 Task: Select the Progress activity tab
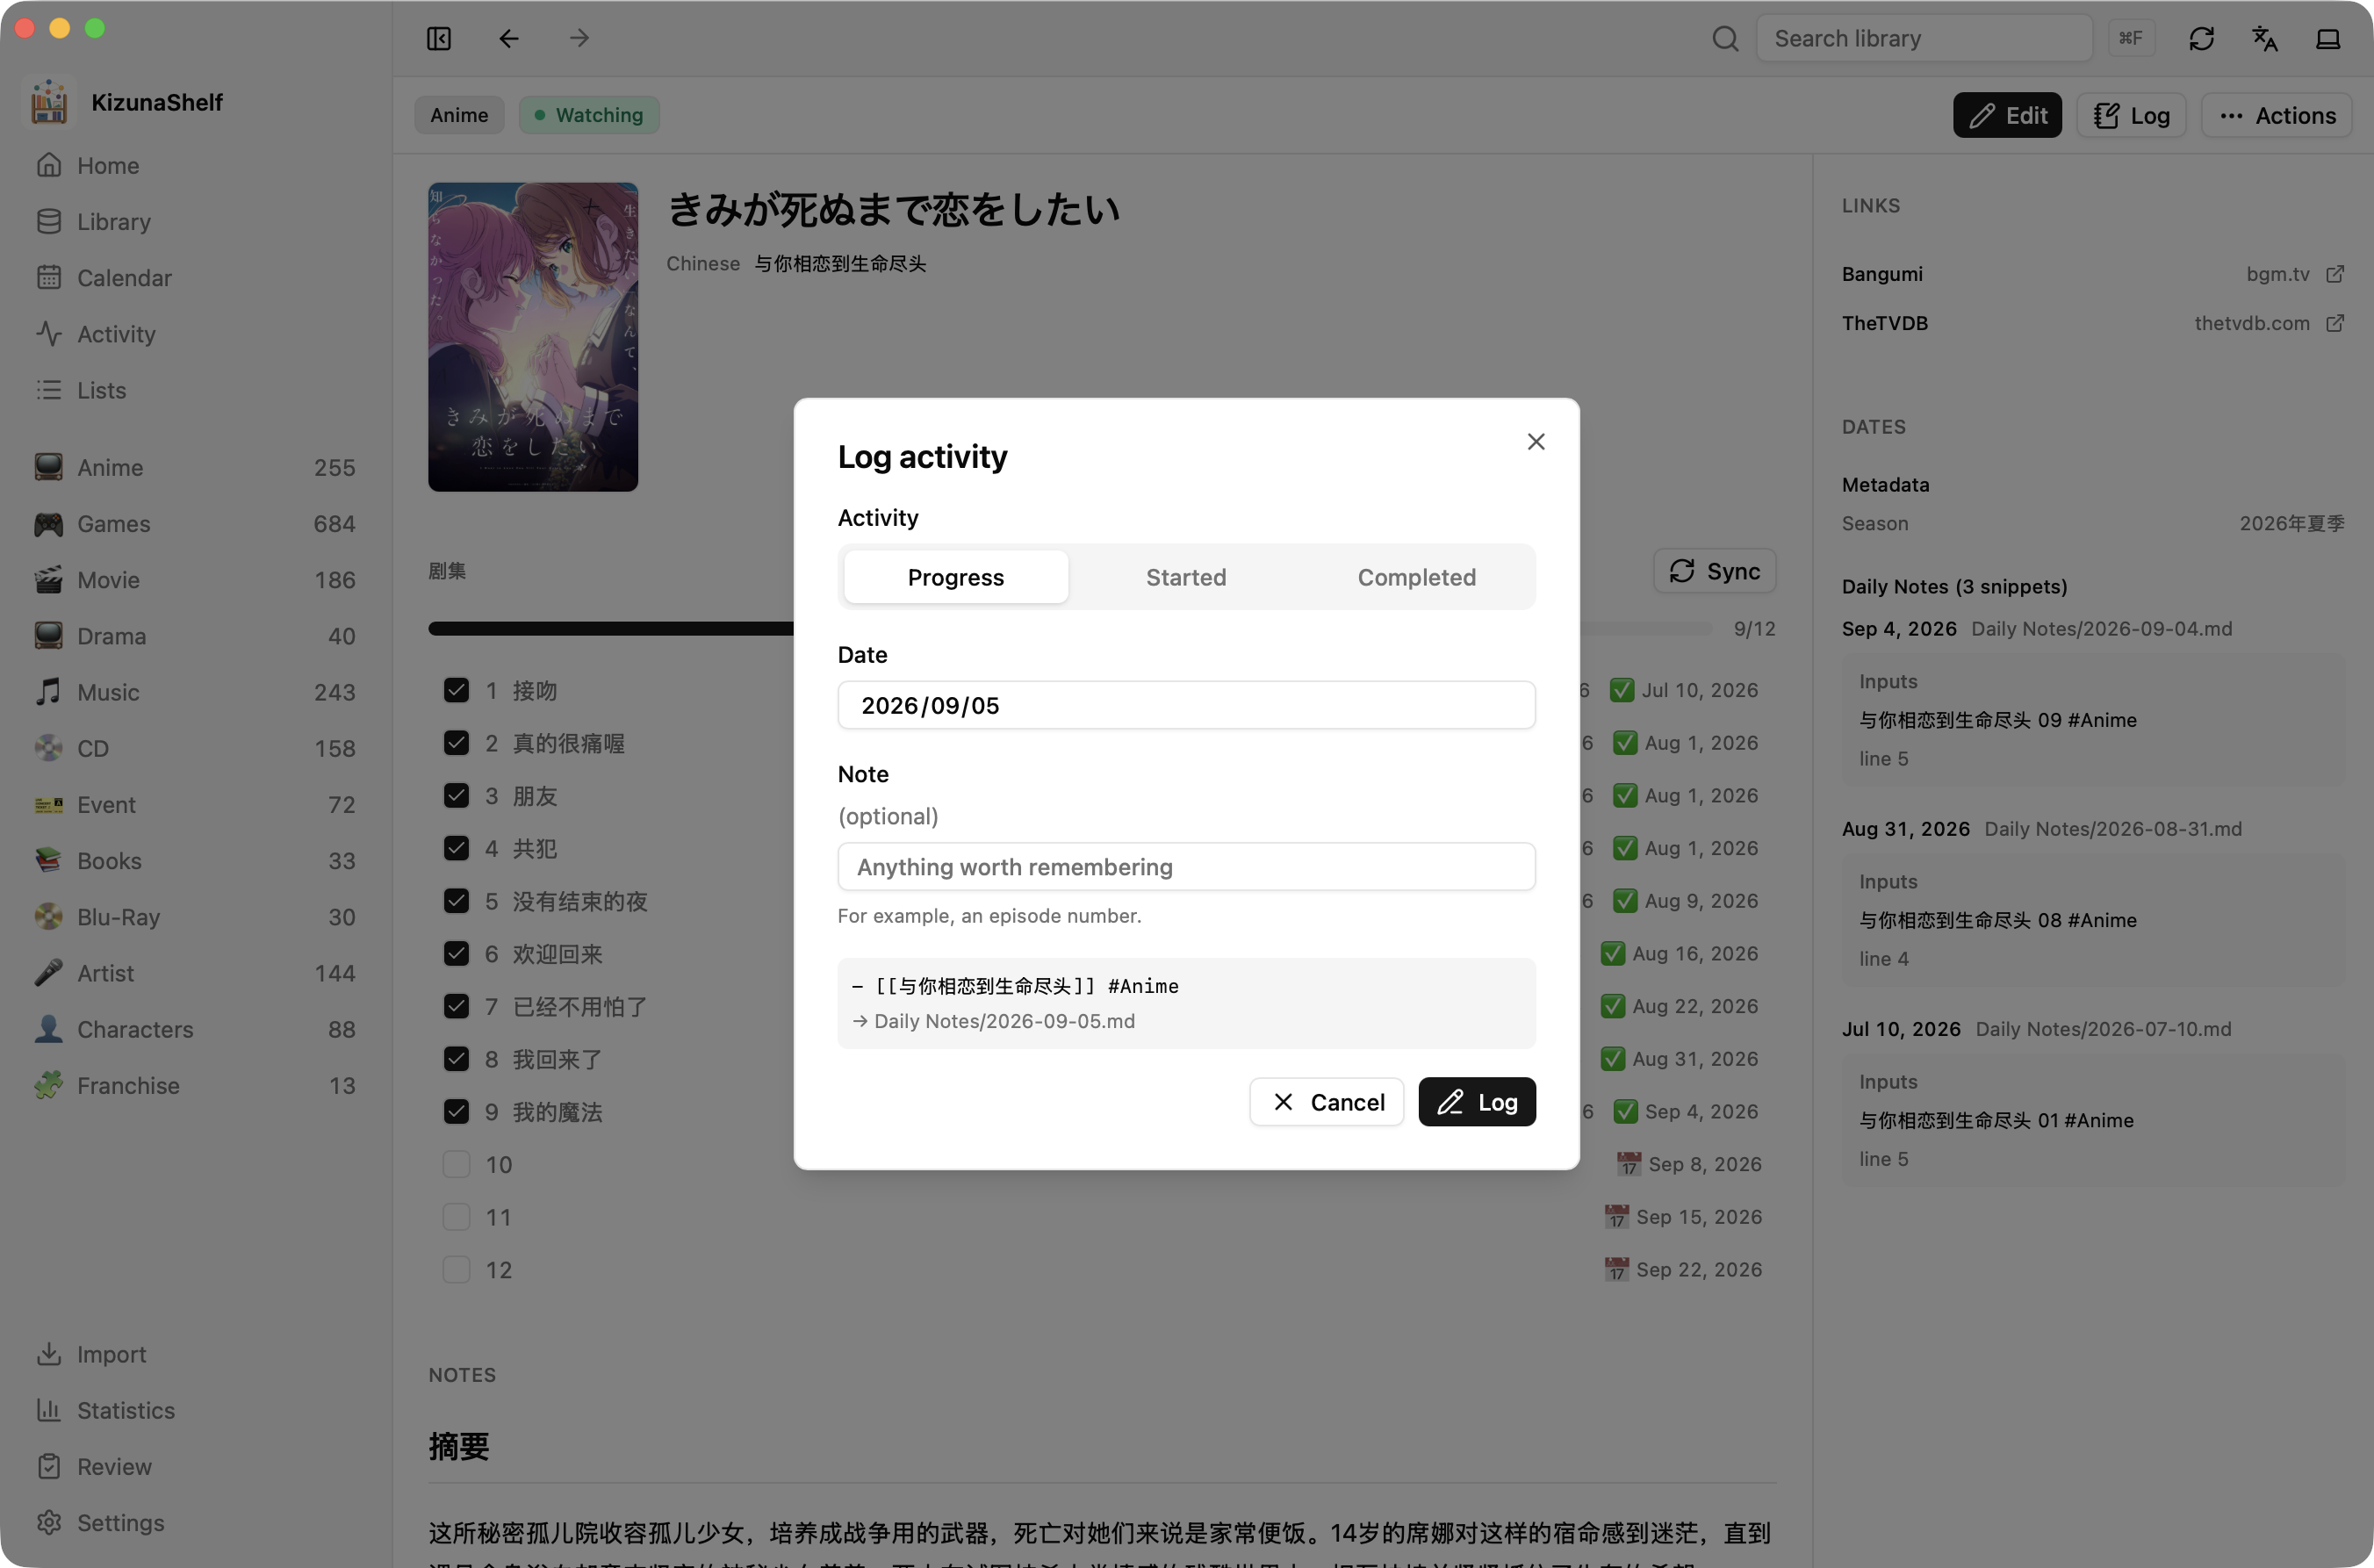[955, 577]
